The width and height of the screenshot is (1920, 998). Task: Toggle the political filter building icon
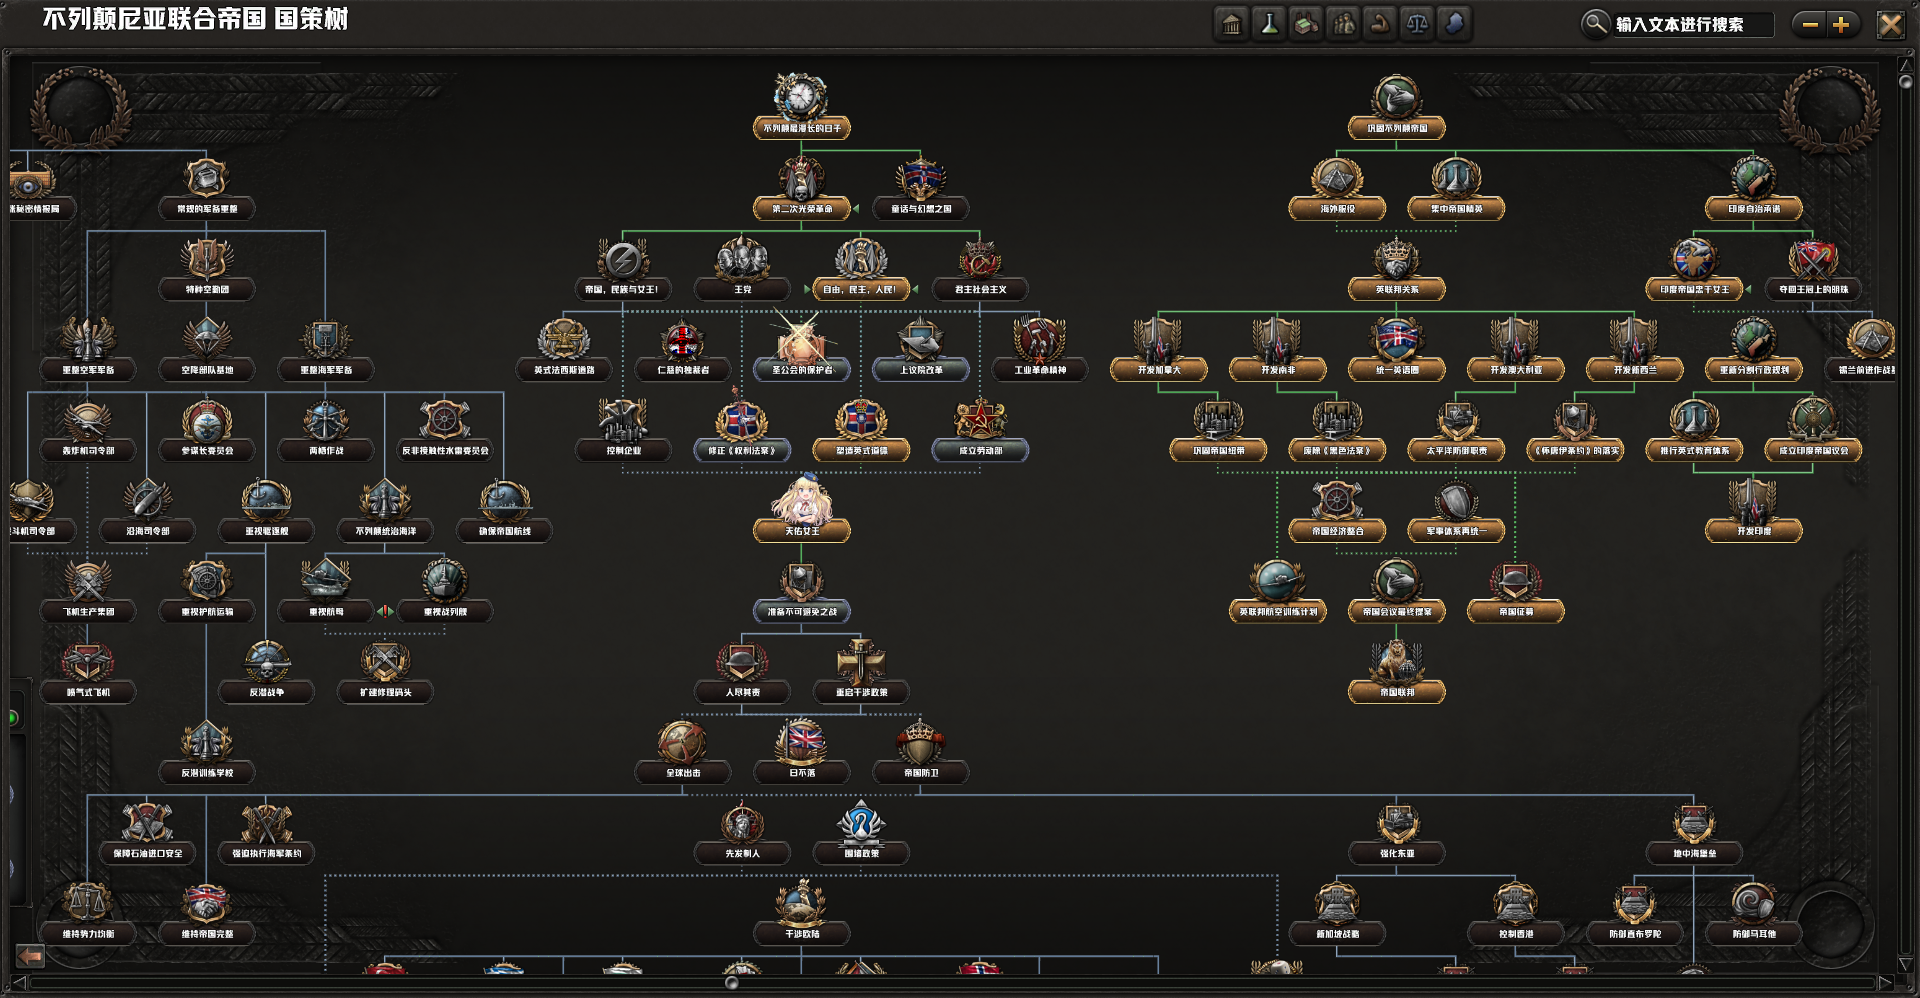[1232, 24]
